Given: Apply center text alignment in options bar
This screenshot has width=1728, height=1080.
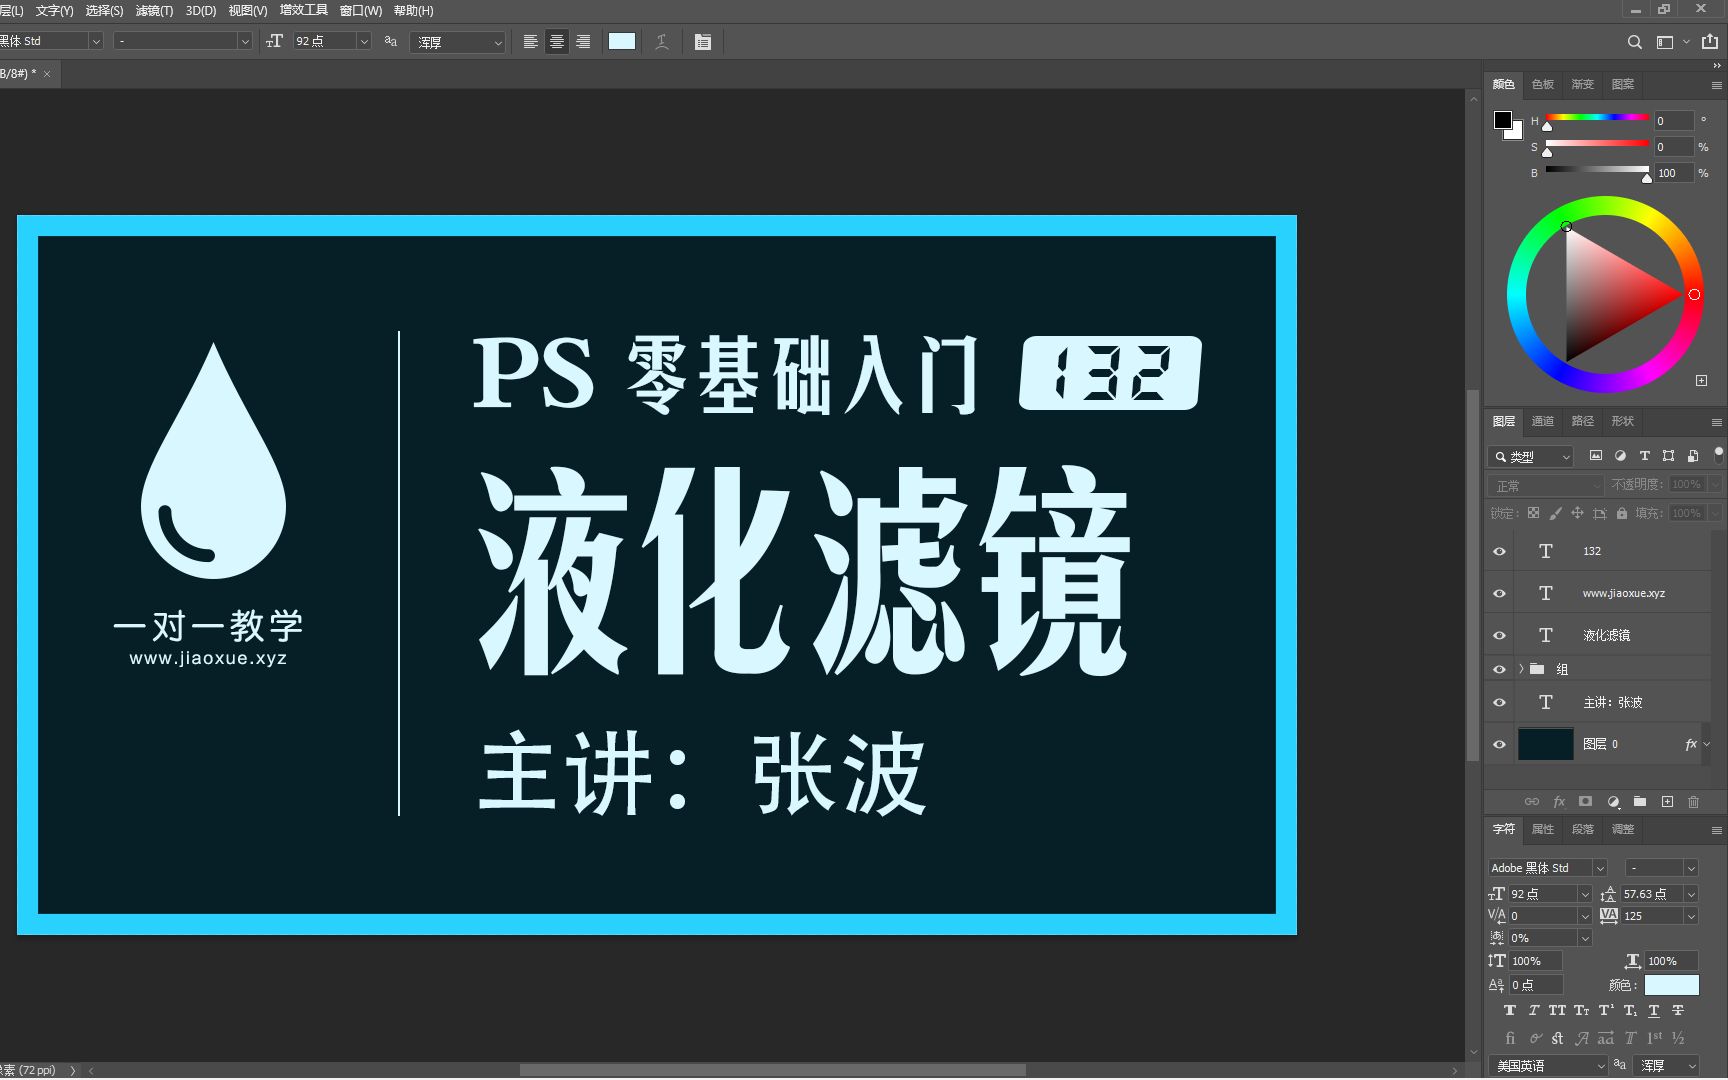Looking at the screenshot, I should (x=556, y=41).
